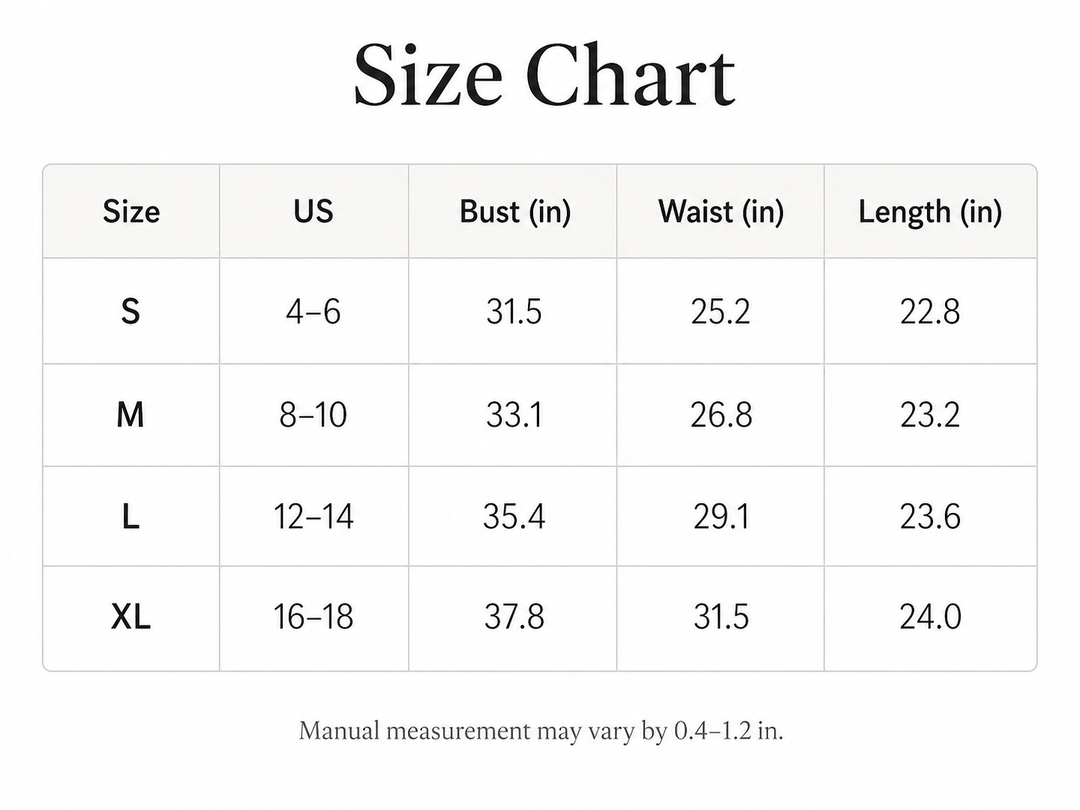Click the 29.1 waist value

click(x=720, y=516)
